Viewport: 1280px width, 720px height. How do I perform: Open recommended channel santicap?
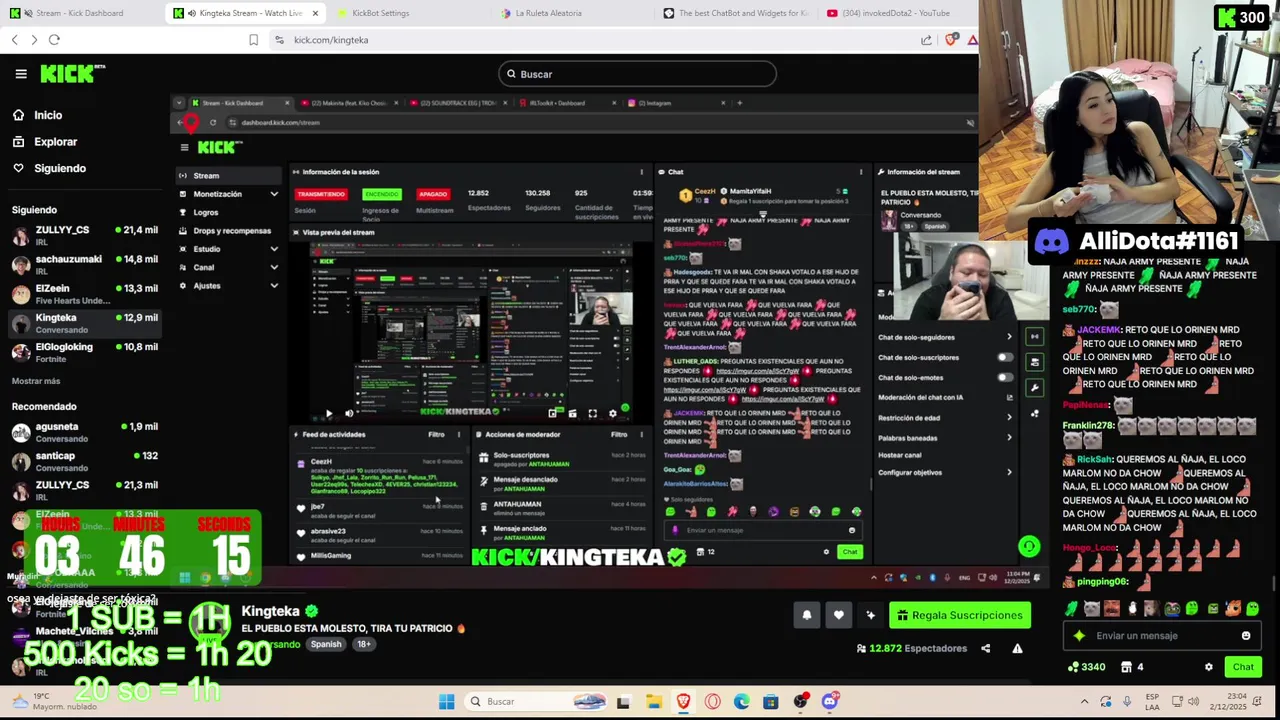(85, 461)
